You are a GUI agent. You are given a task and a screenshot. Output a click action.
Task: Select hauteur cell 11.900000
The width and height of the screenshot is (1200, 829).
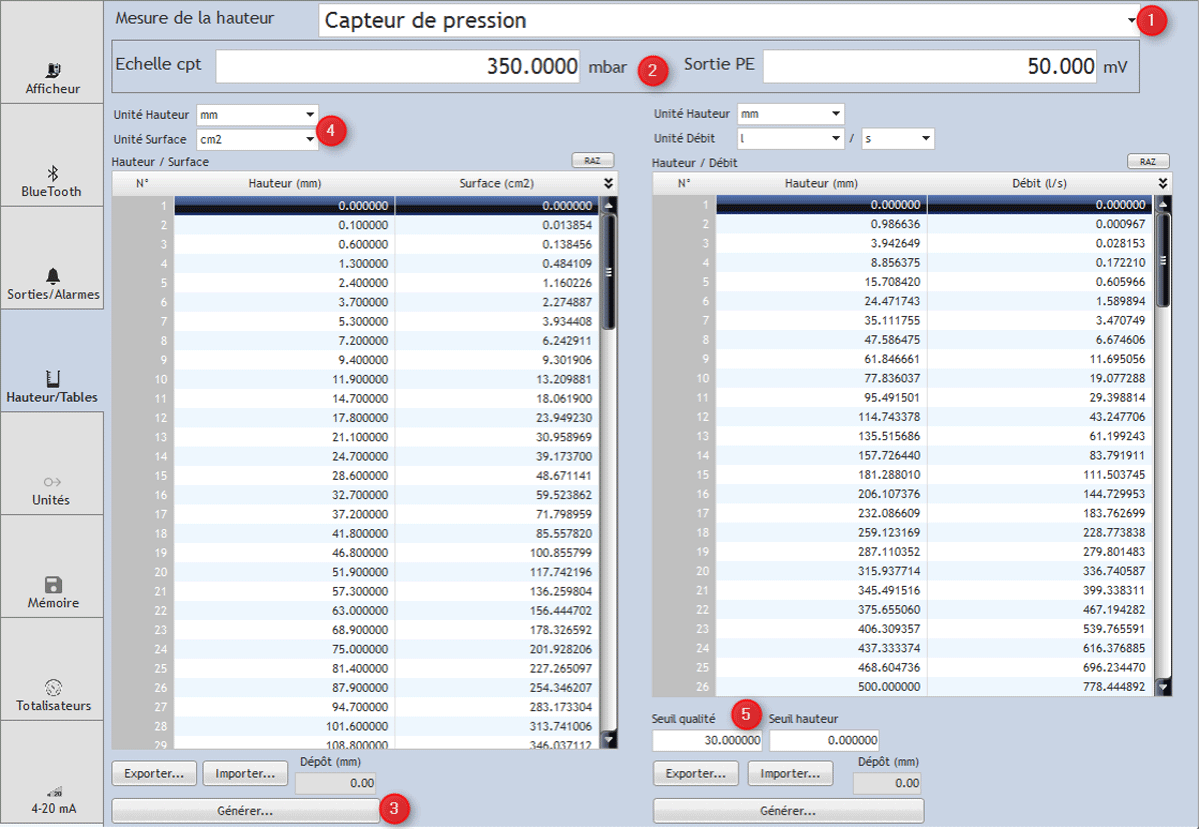(284, 379)
